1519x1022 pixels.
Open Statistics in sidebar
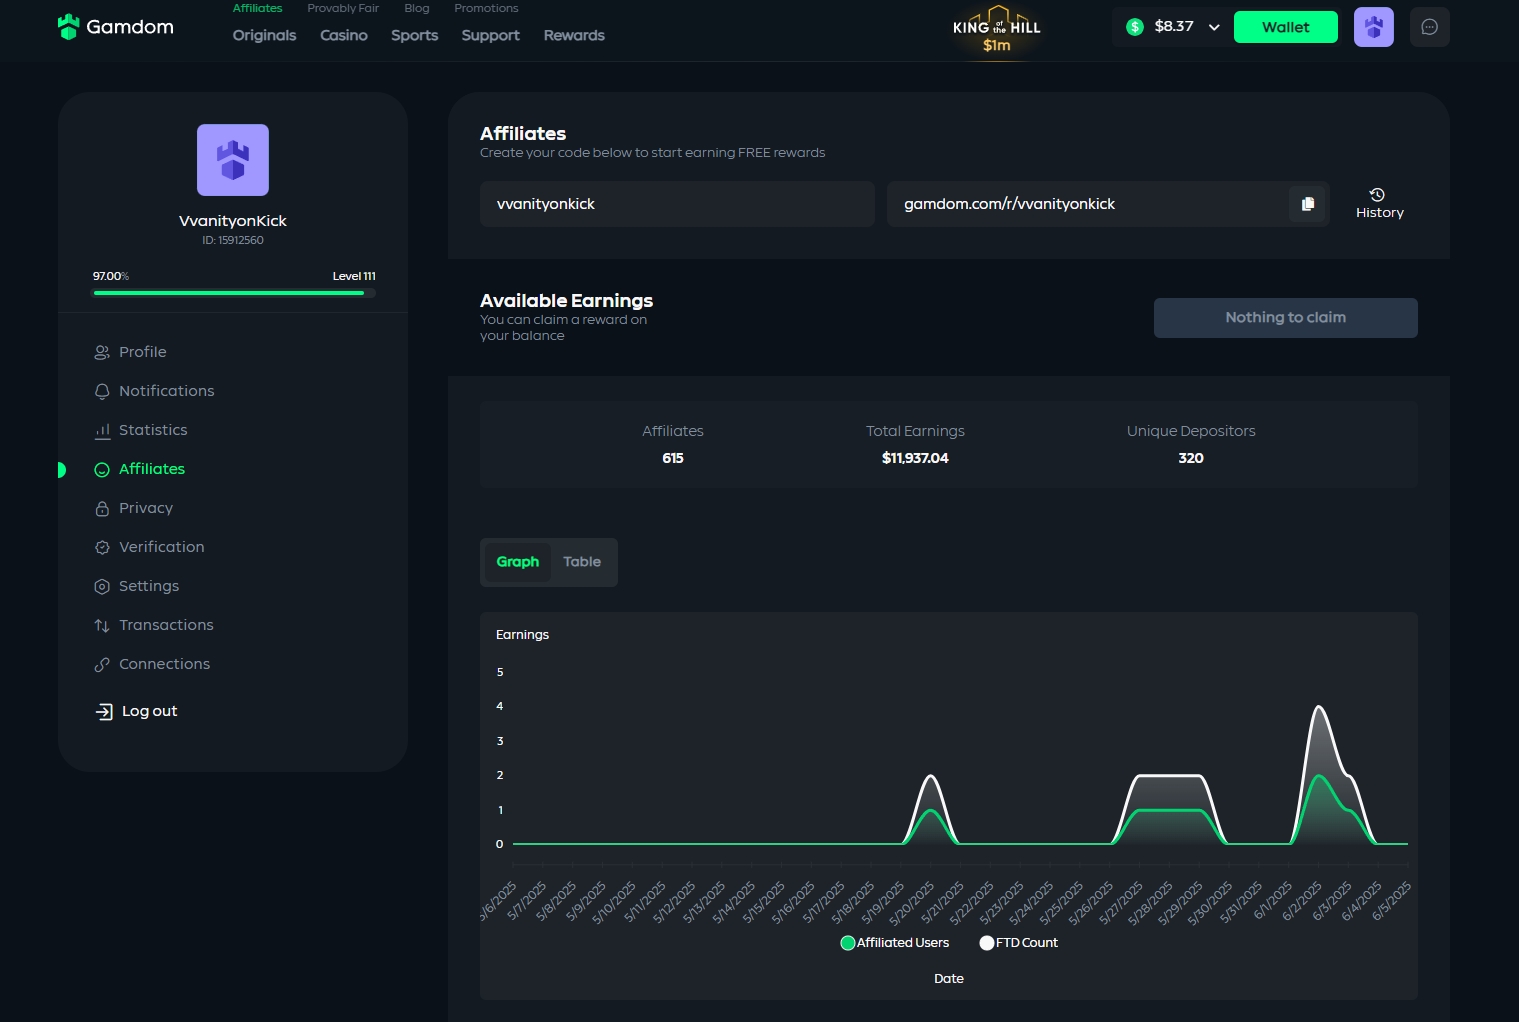[153, 430]
